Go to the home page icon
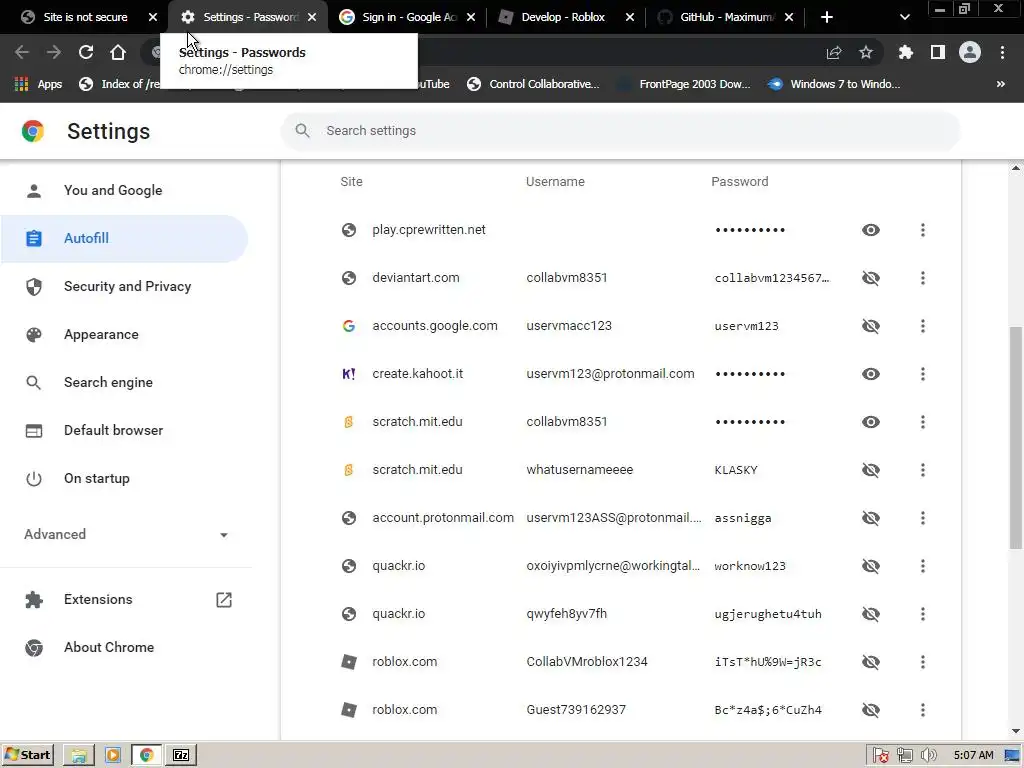The width and height of the screenshot is (1024, 768). point(118,52)
